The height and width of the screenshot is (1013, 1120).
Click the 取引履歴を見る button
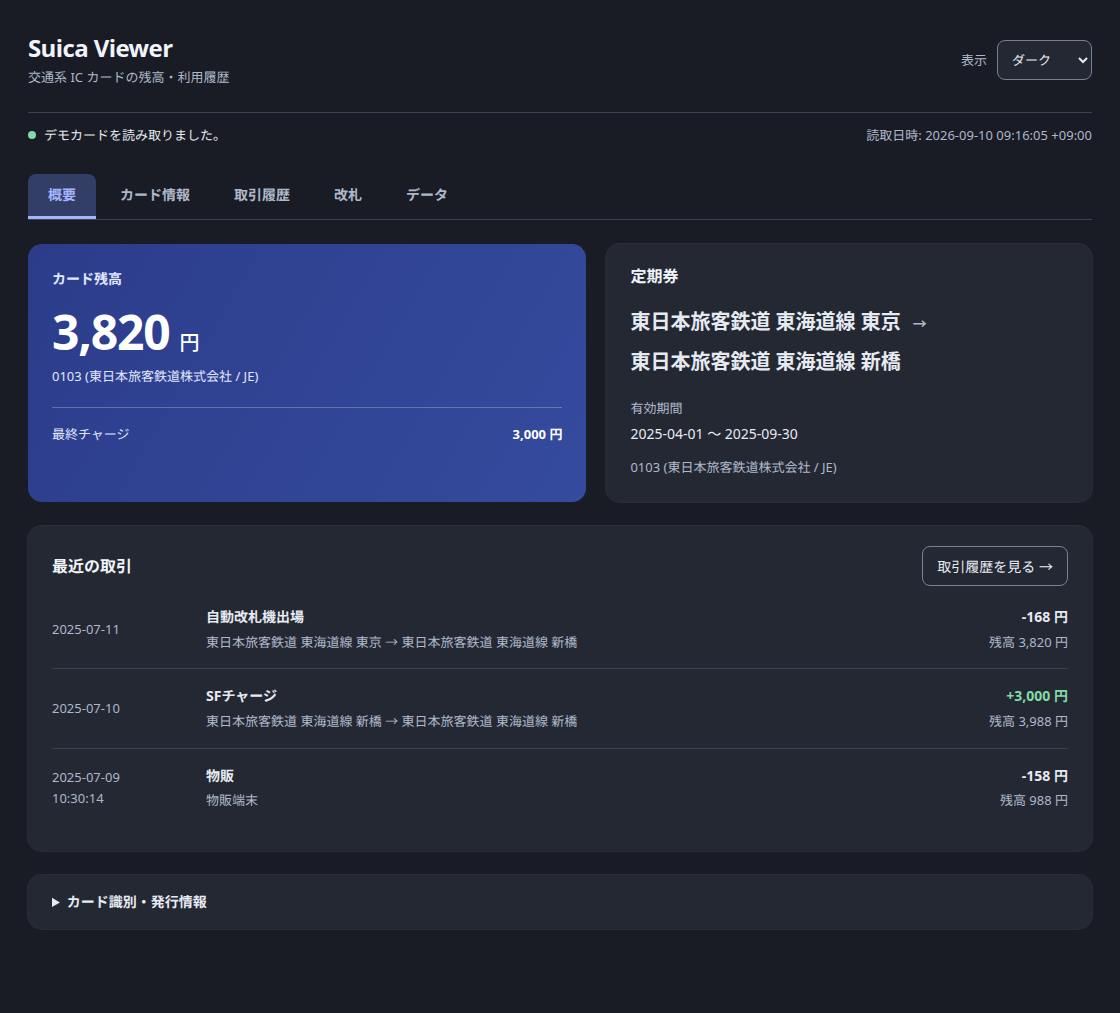point(994,566)
